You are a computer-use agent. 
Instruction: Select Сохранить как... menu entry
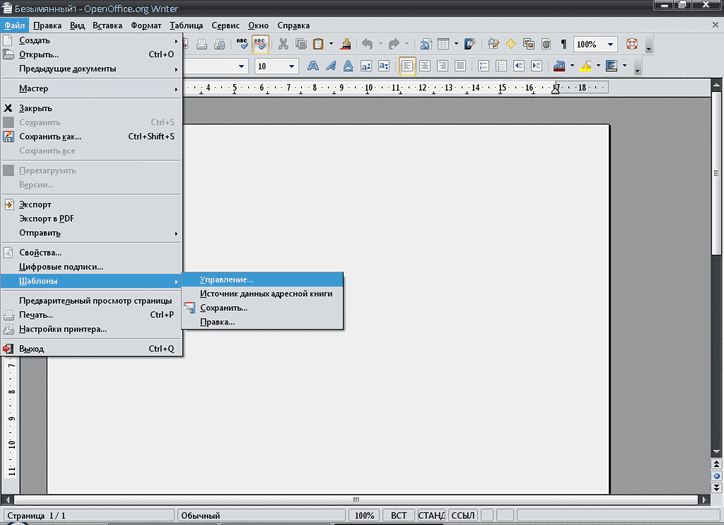pos(91,137)
